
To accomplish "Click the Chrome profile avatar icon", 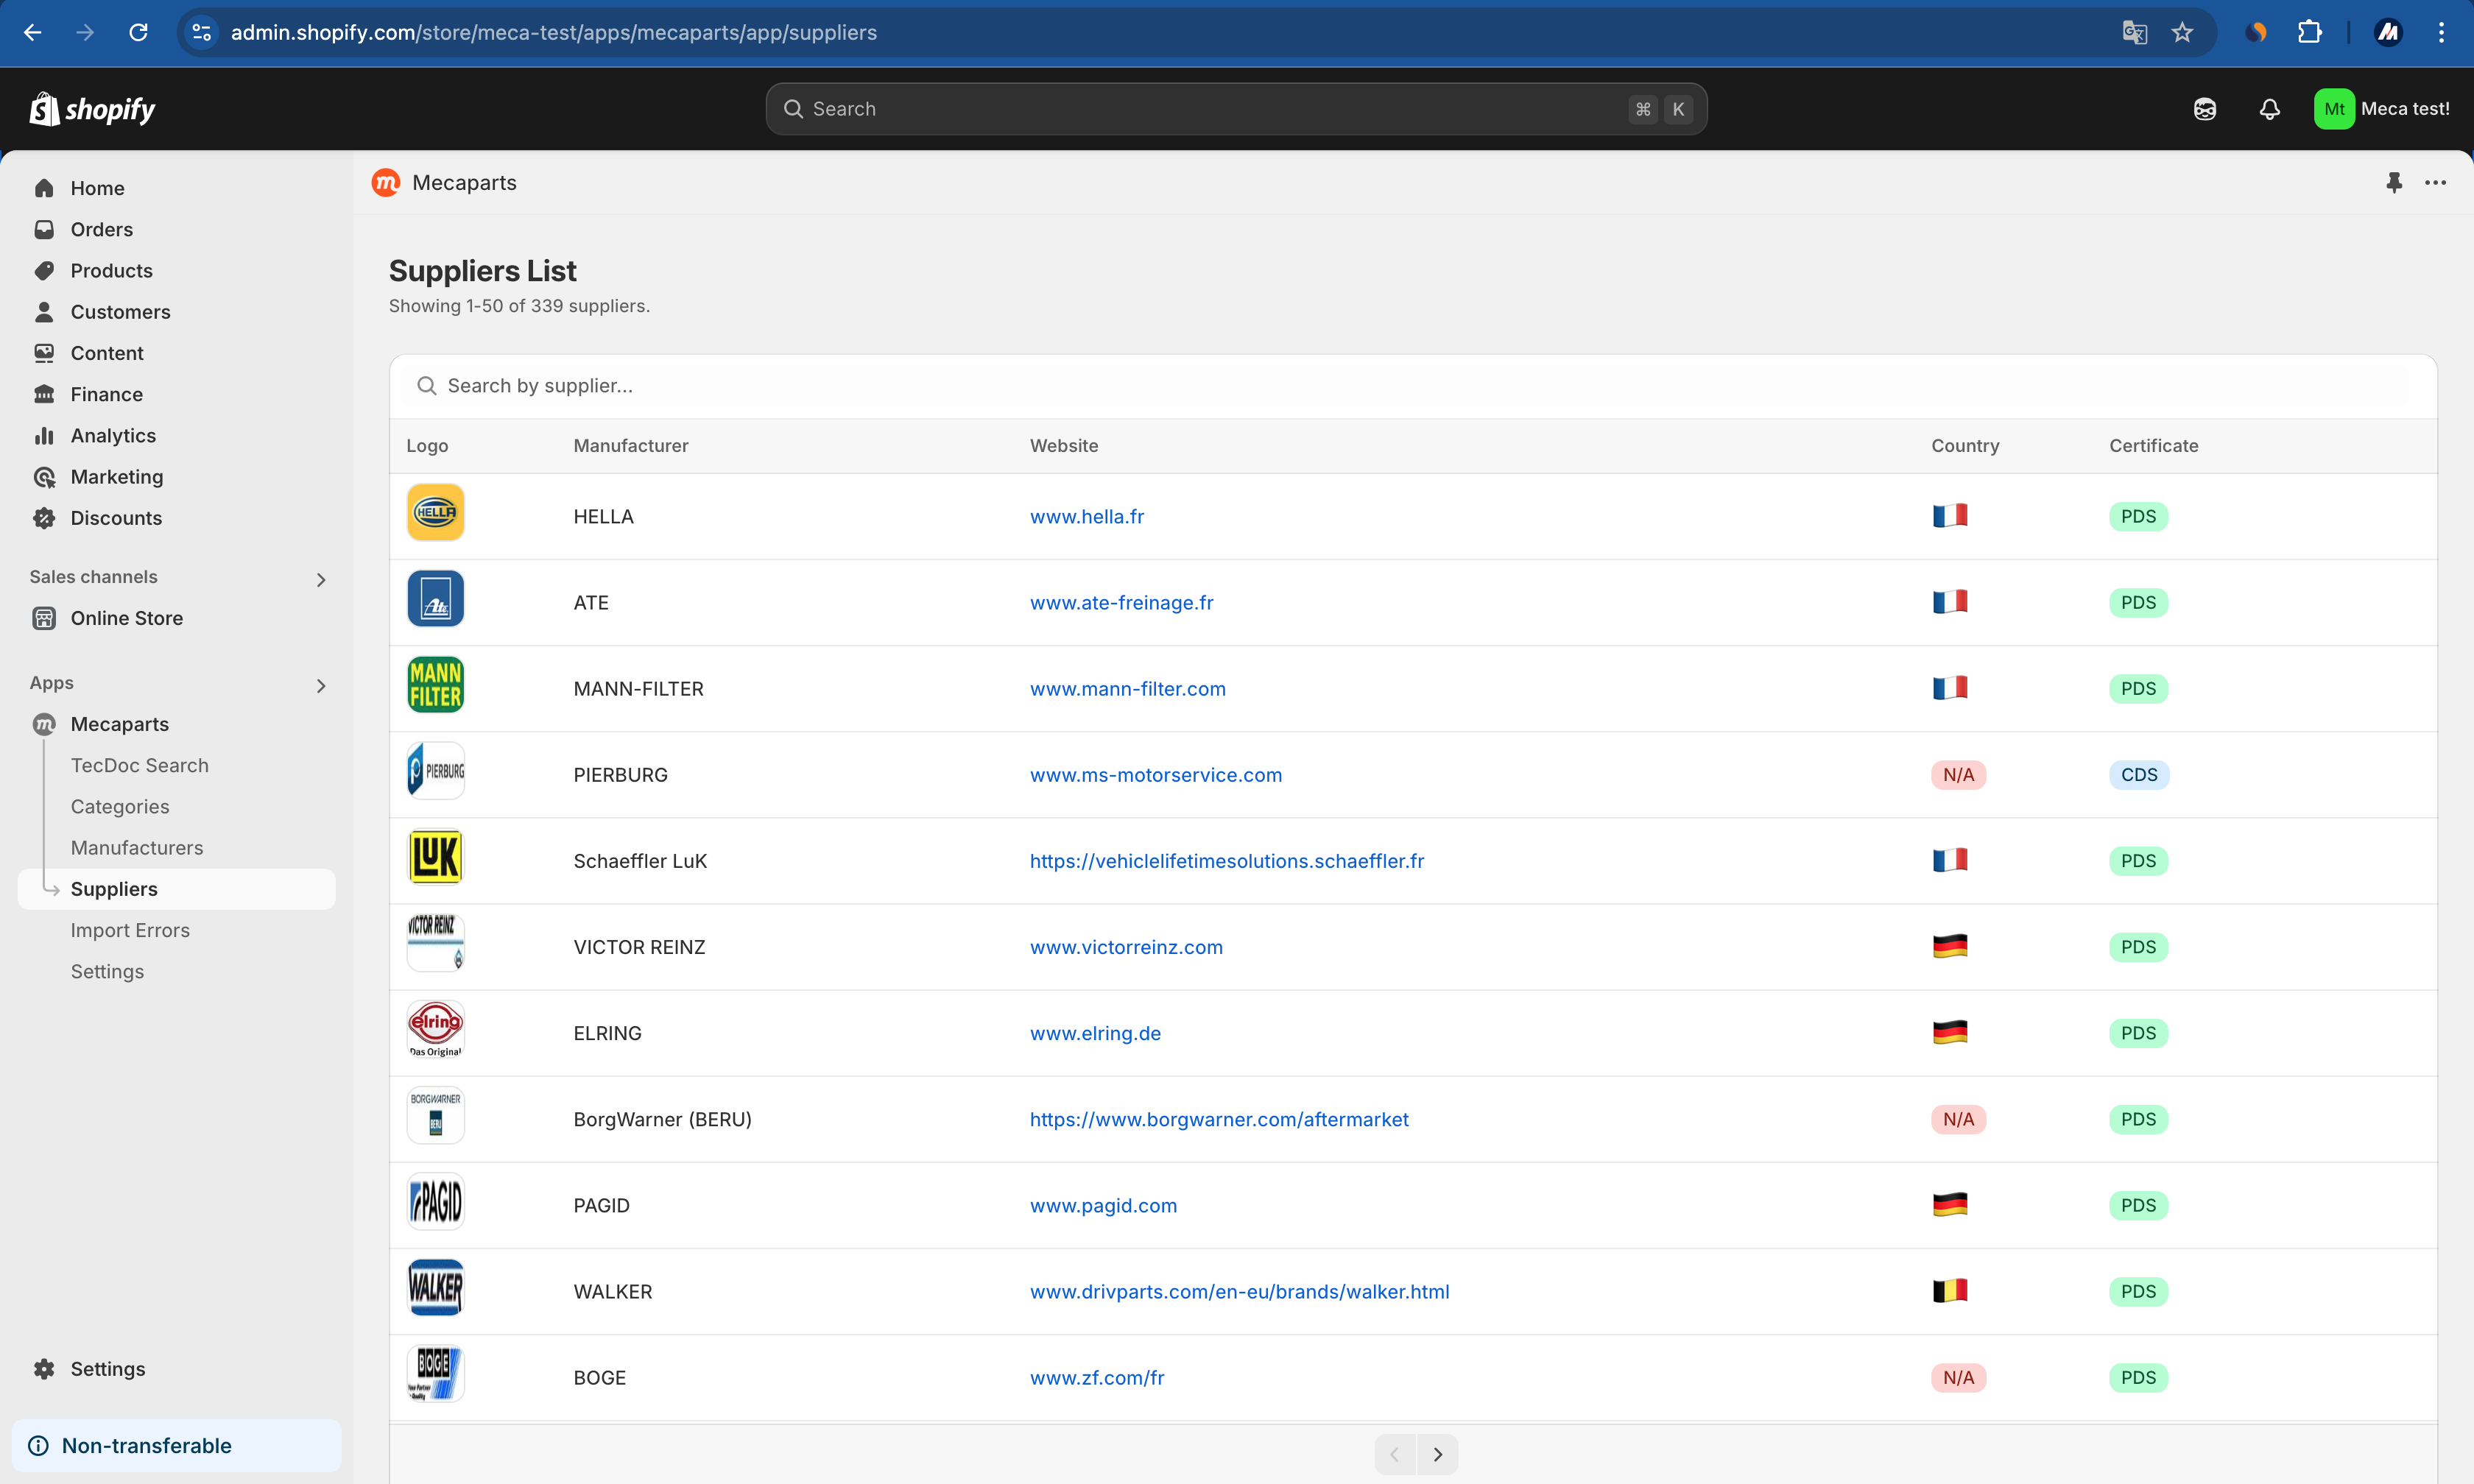I will [x=2388, y=33].
